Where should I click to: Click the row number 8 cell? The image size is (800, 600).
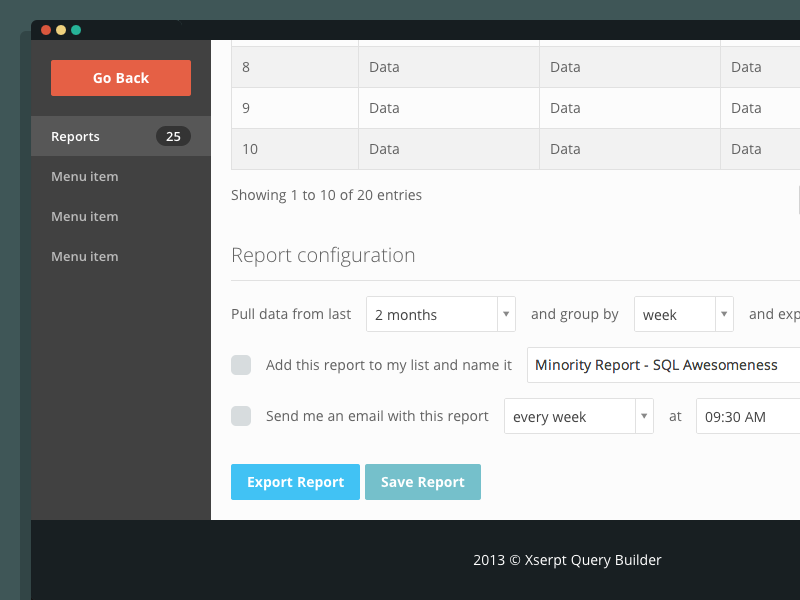pos(295,67)
